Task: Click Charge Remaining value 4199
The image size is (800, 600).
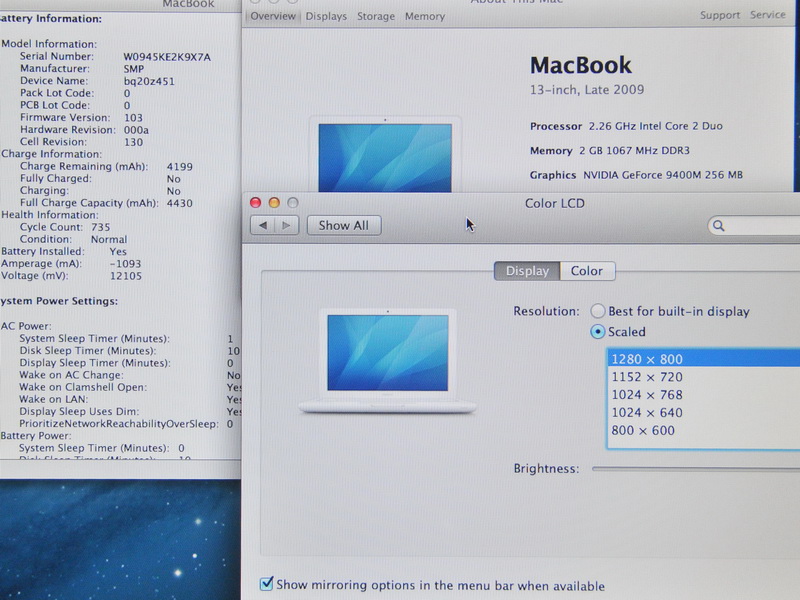Action: 180,166
